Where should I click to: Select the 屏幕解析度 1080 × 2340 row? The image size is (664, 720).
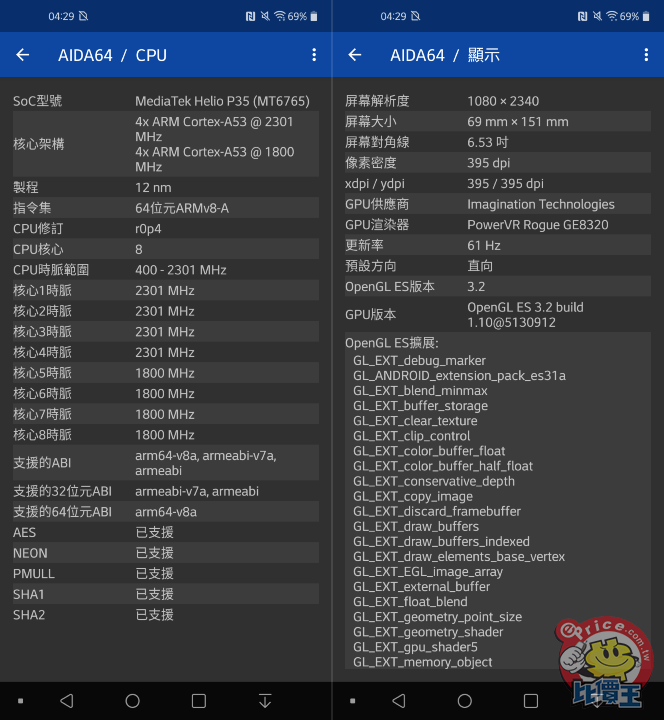(498, 101)
